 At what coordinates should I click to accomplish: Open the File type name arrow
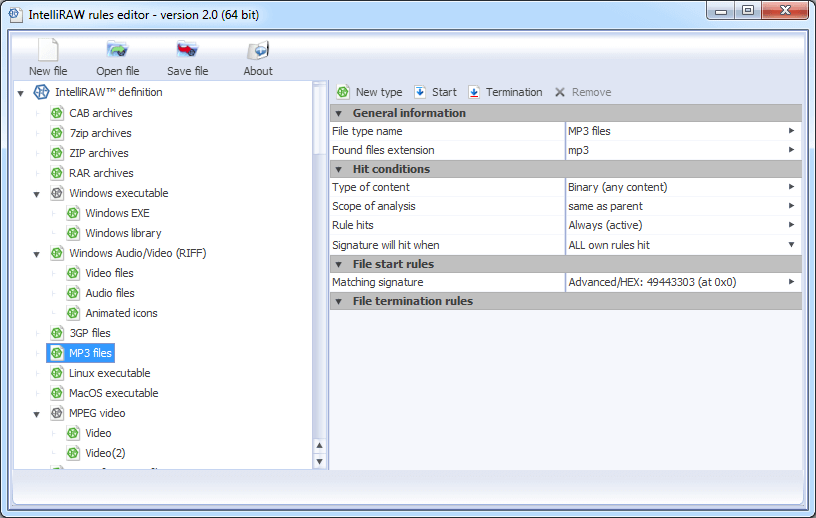[791, 131]
